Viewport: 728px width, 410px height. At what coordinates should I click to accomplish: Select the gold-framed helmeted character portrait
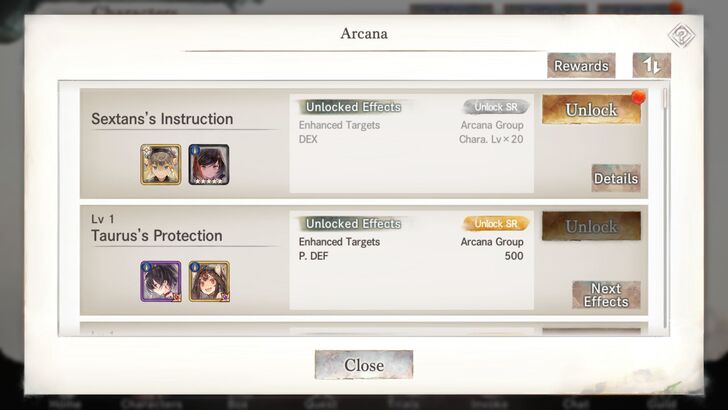point(161,164)
